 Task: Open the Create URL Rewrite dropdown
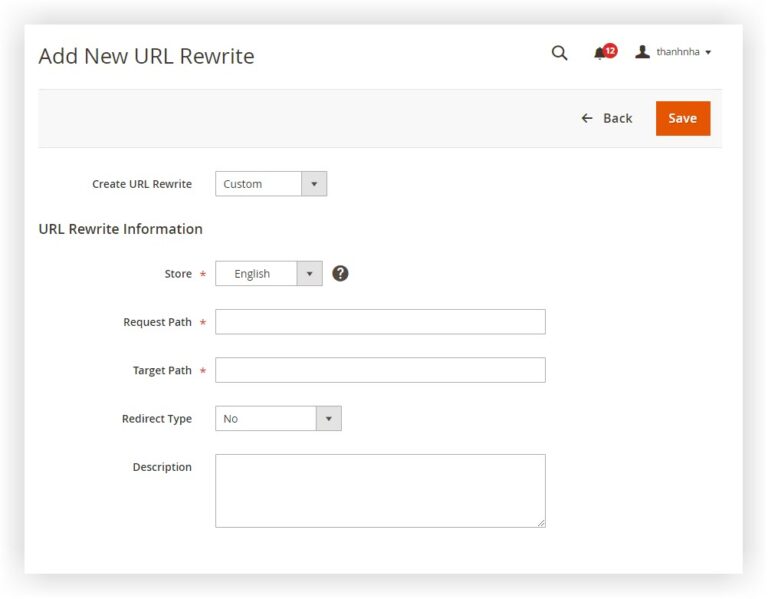[270, 184]
